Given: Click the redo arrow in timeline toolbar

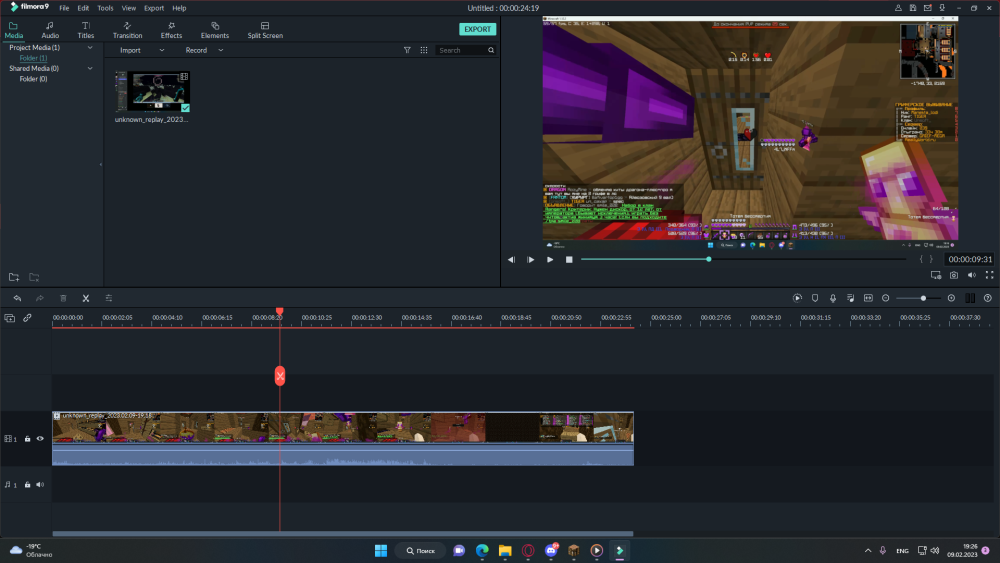Looking at the screenshot, I should tap(40, 298).
